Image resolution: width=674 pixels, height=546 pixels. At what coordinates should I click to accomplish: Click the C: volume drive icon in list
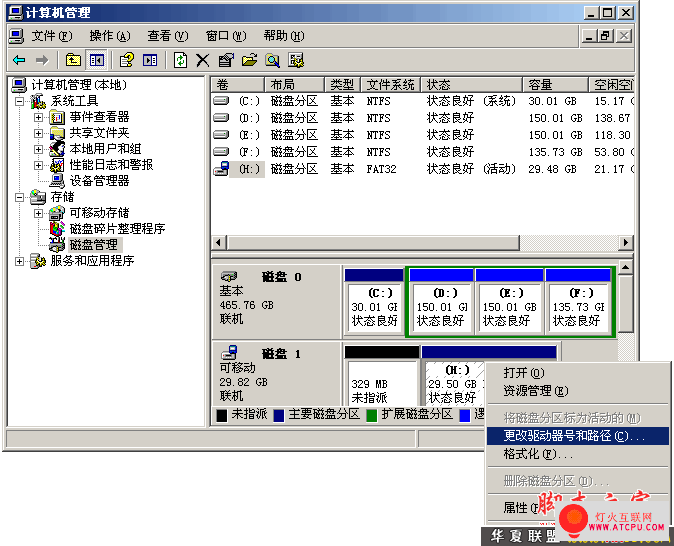click(221, 101)
